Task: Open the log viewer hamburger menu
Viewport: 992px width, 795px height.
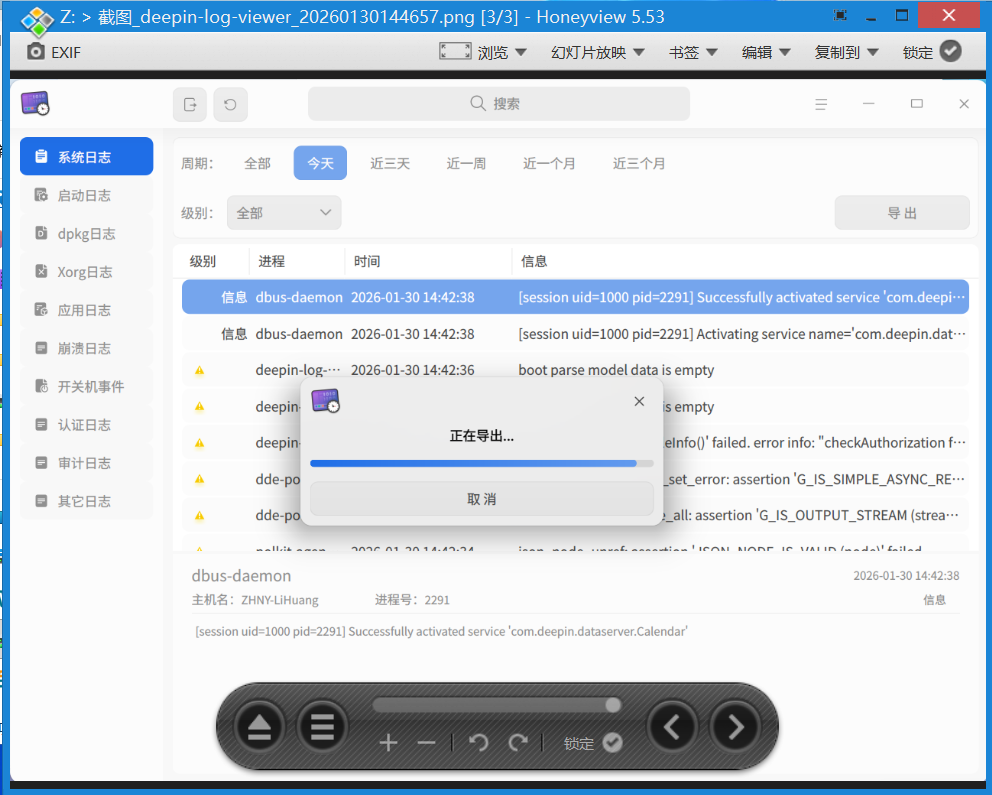Action: pos(821,104)
